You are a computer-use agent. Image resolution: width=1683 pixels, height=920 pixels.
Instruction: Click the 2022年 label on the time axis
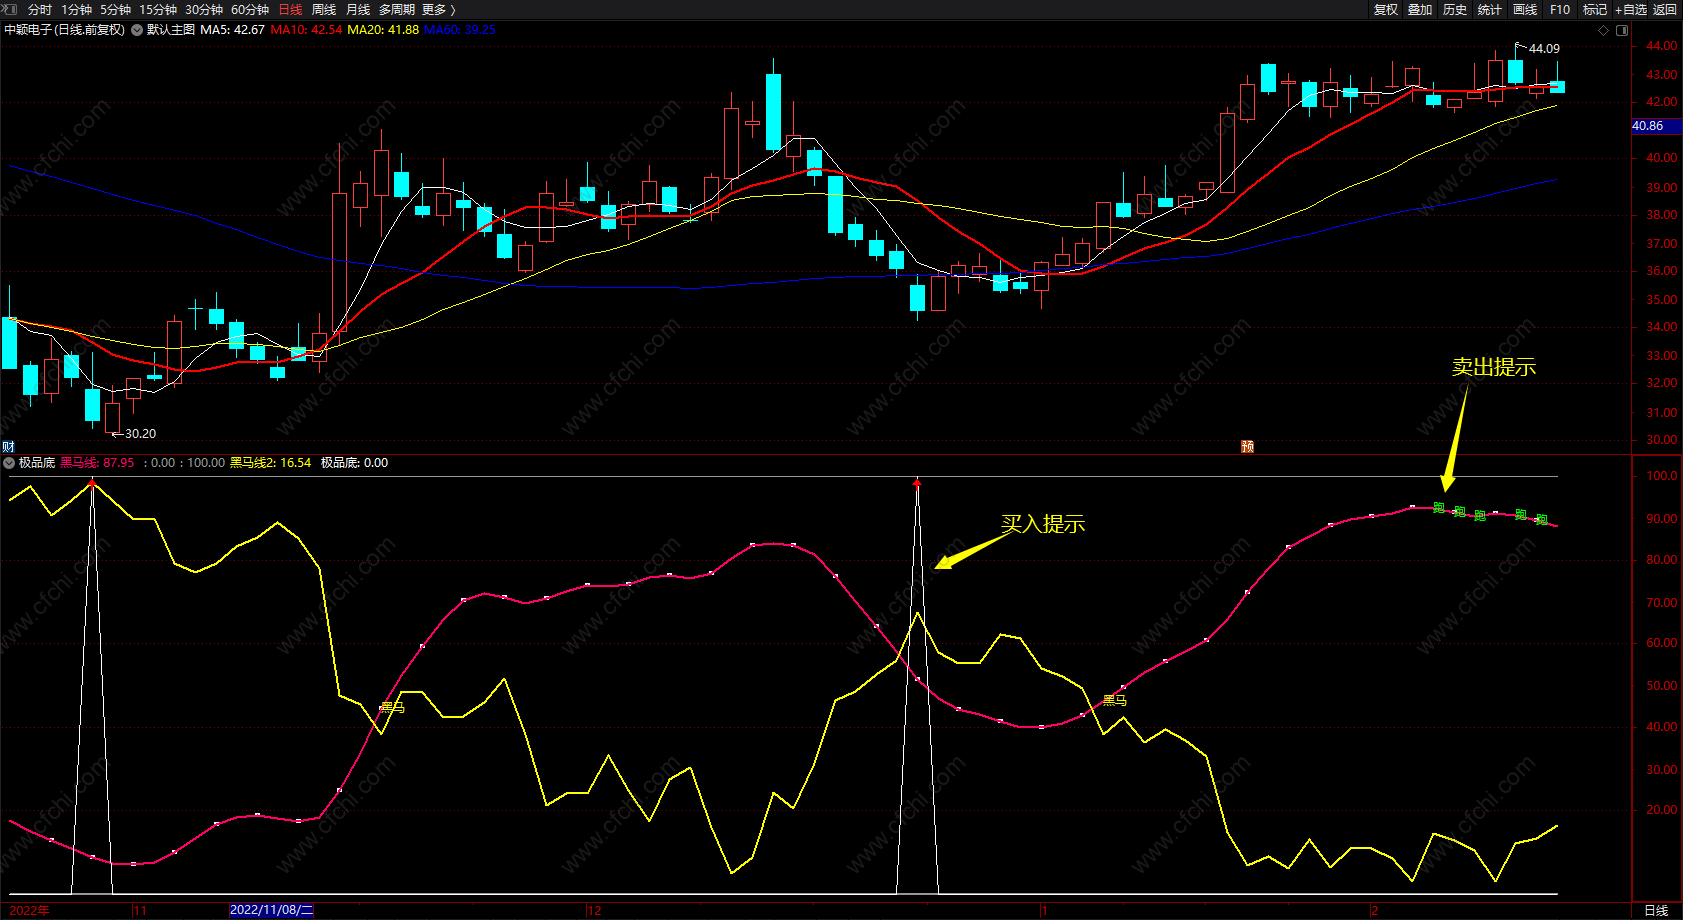coord(30,910)
